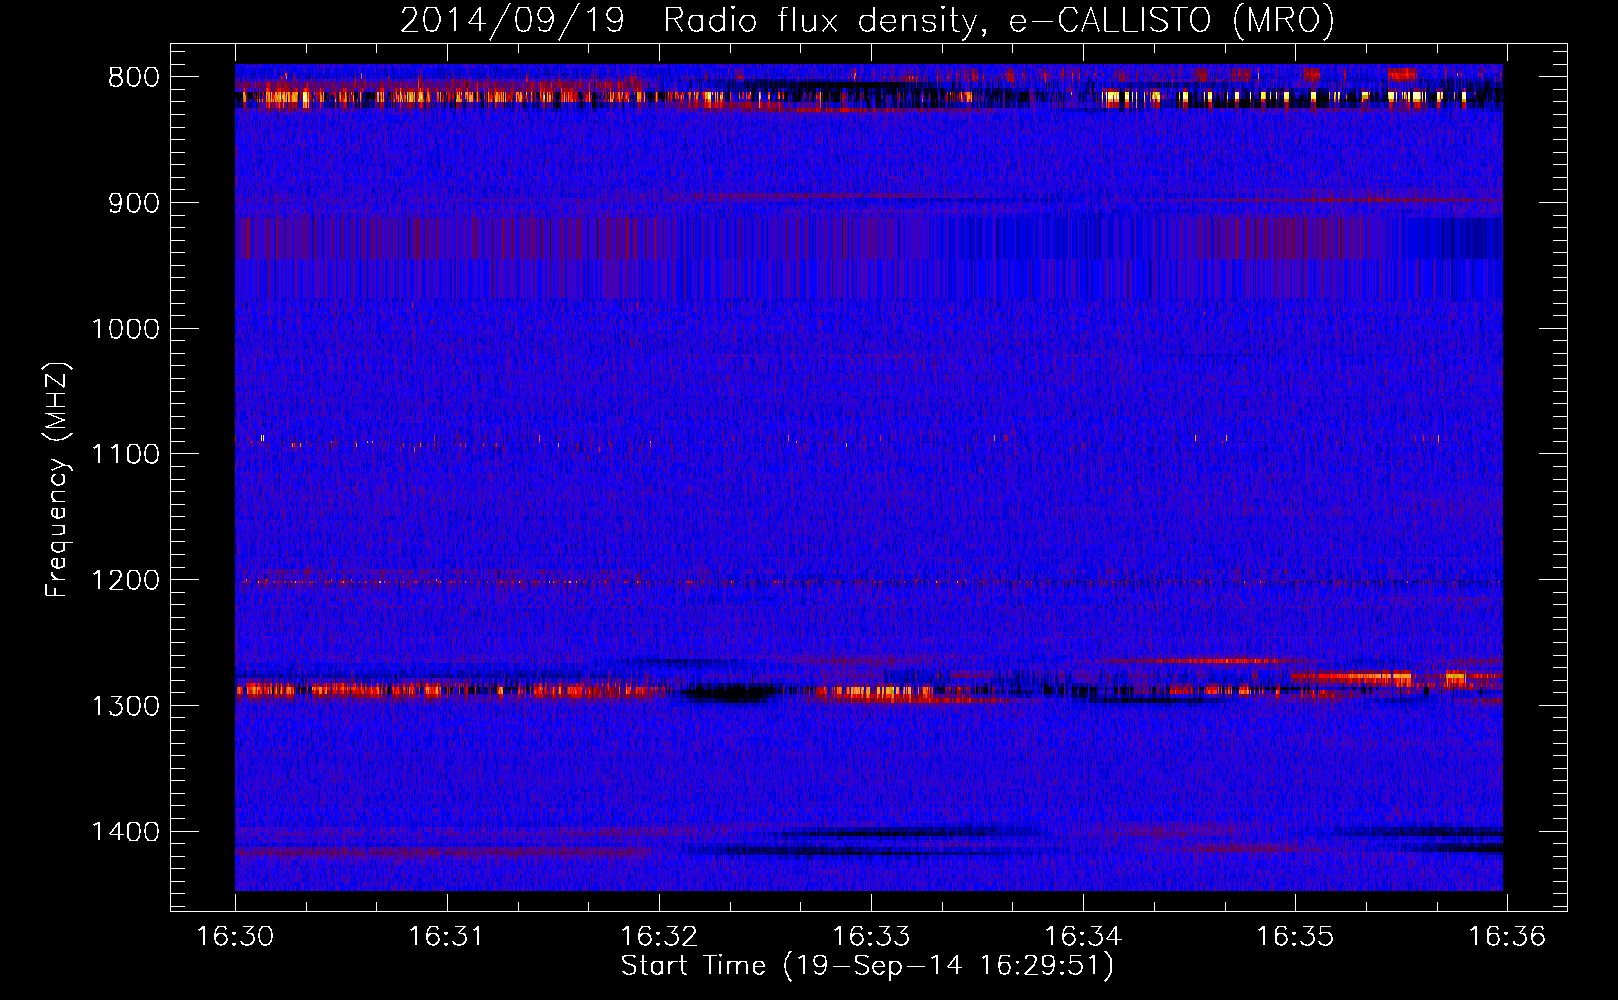The image size is (1618, 1000).
Task: Click the 16:30 time tick label
Action: point(235,936)
